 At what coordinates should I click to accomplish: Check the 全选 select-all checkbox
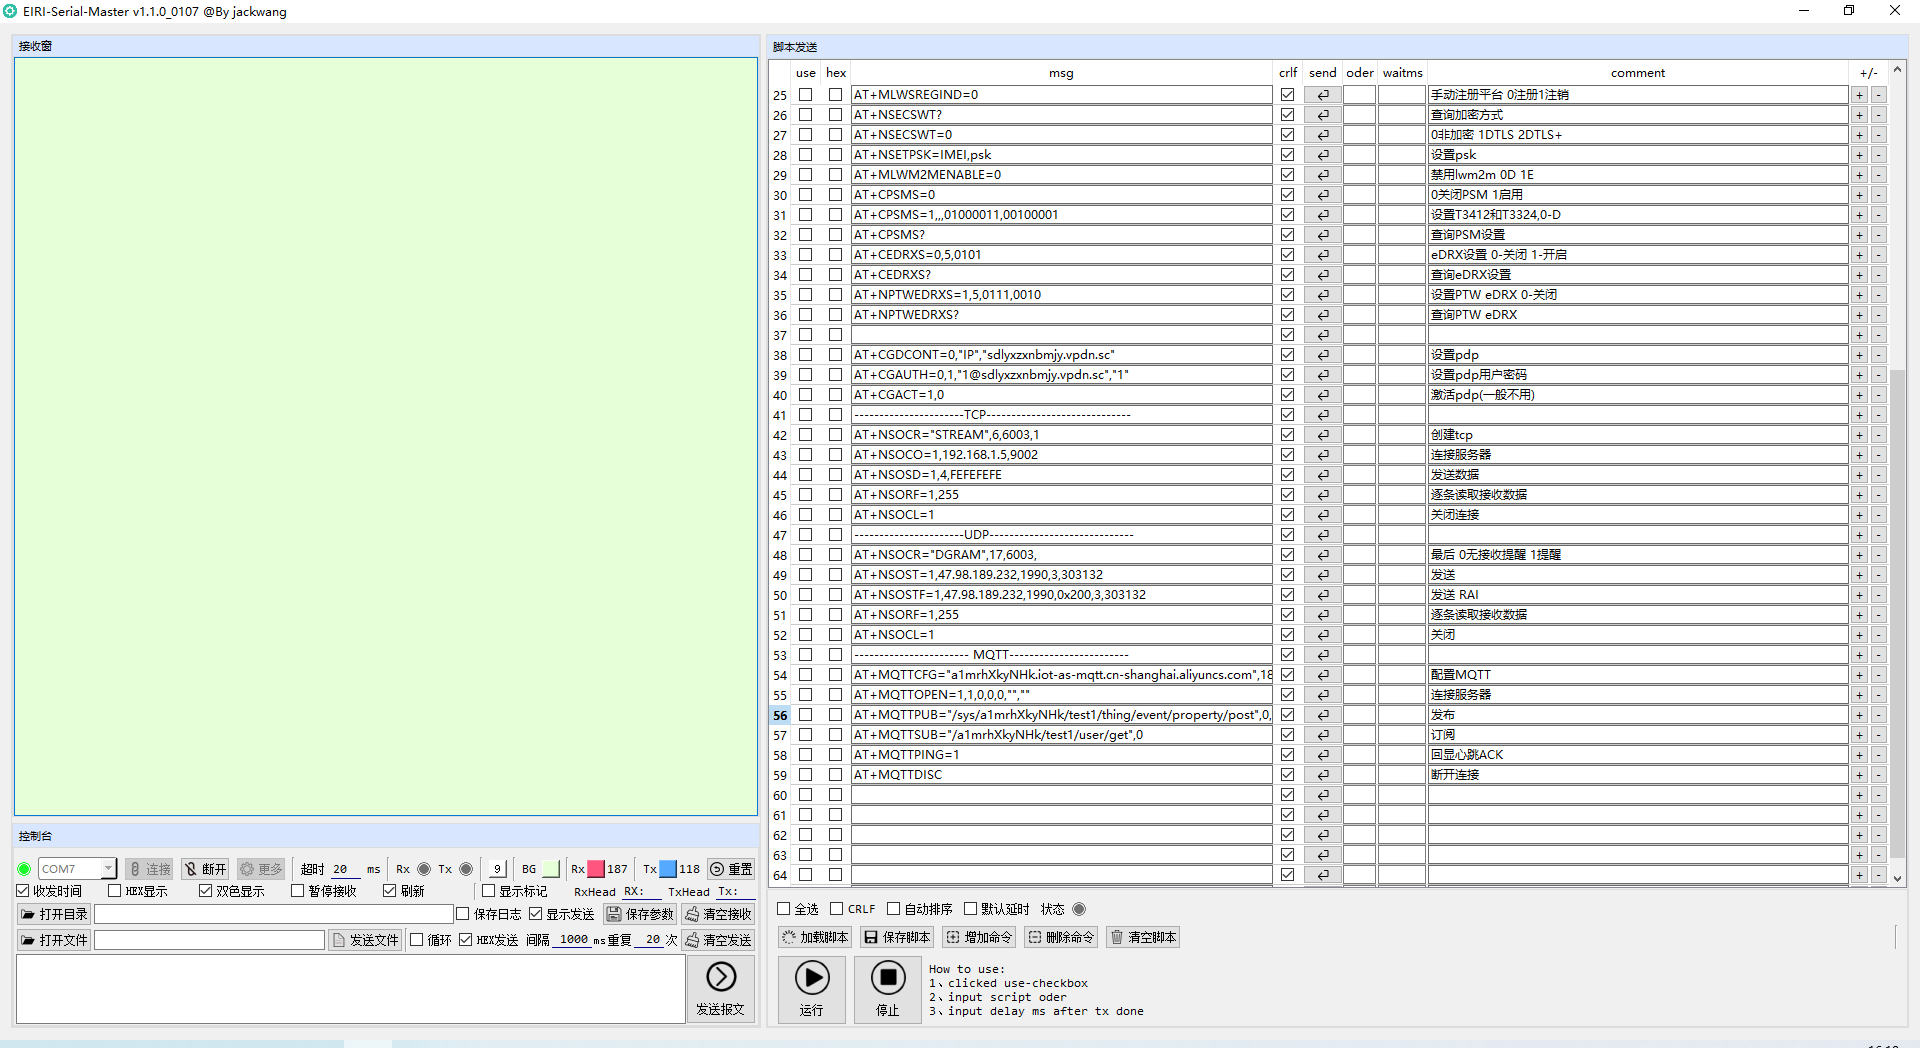(784, 909)
